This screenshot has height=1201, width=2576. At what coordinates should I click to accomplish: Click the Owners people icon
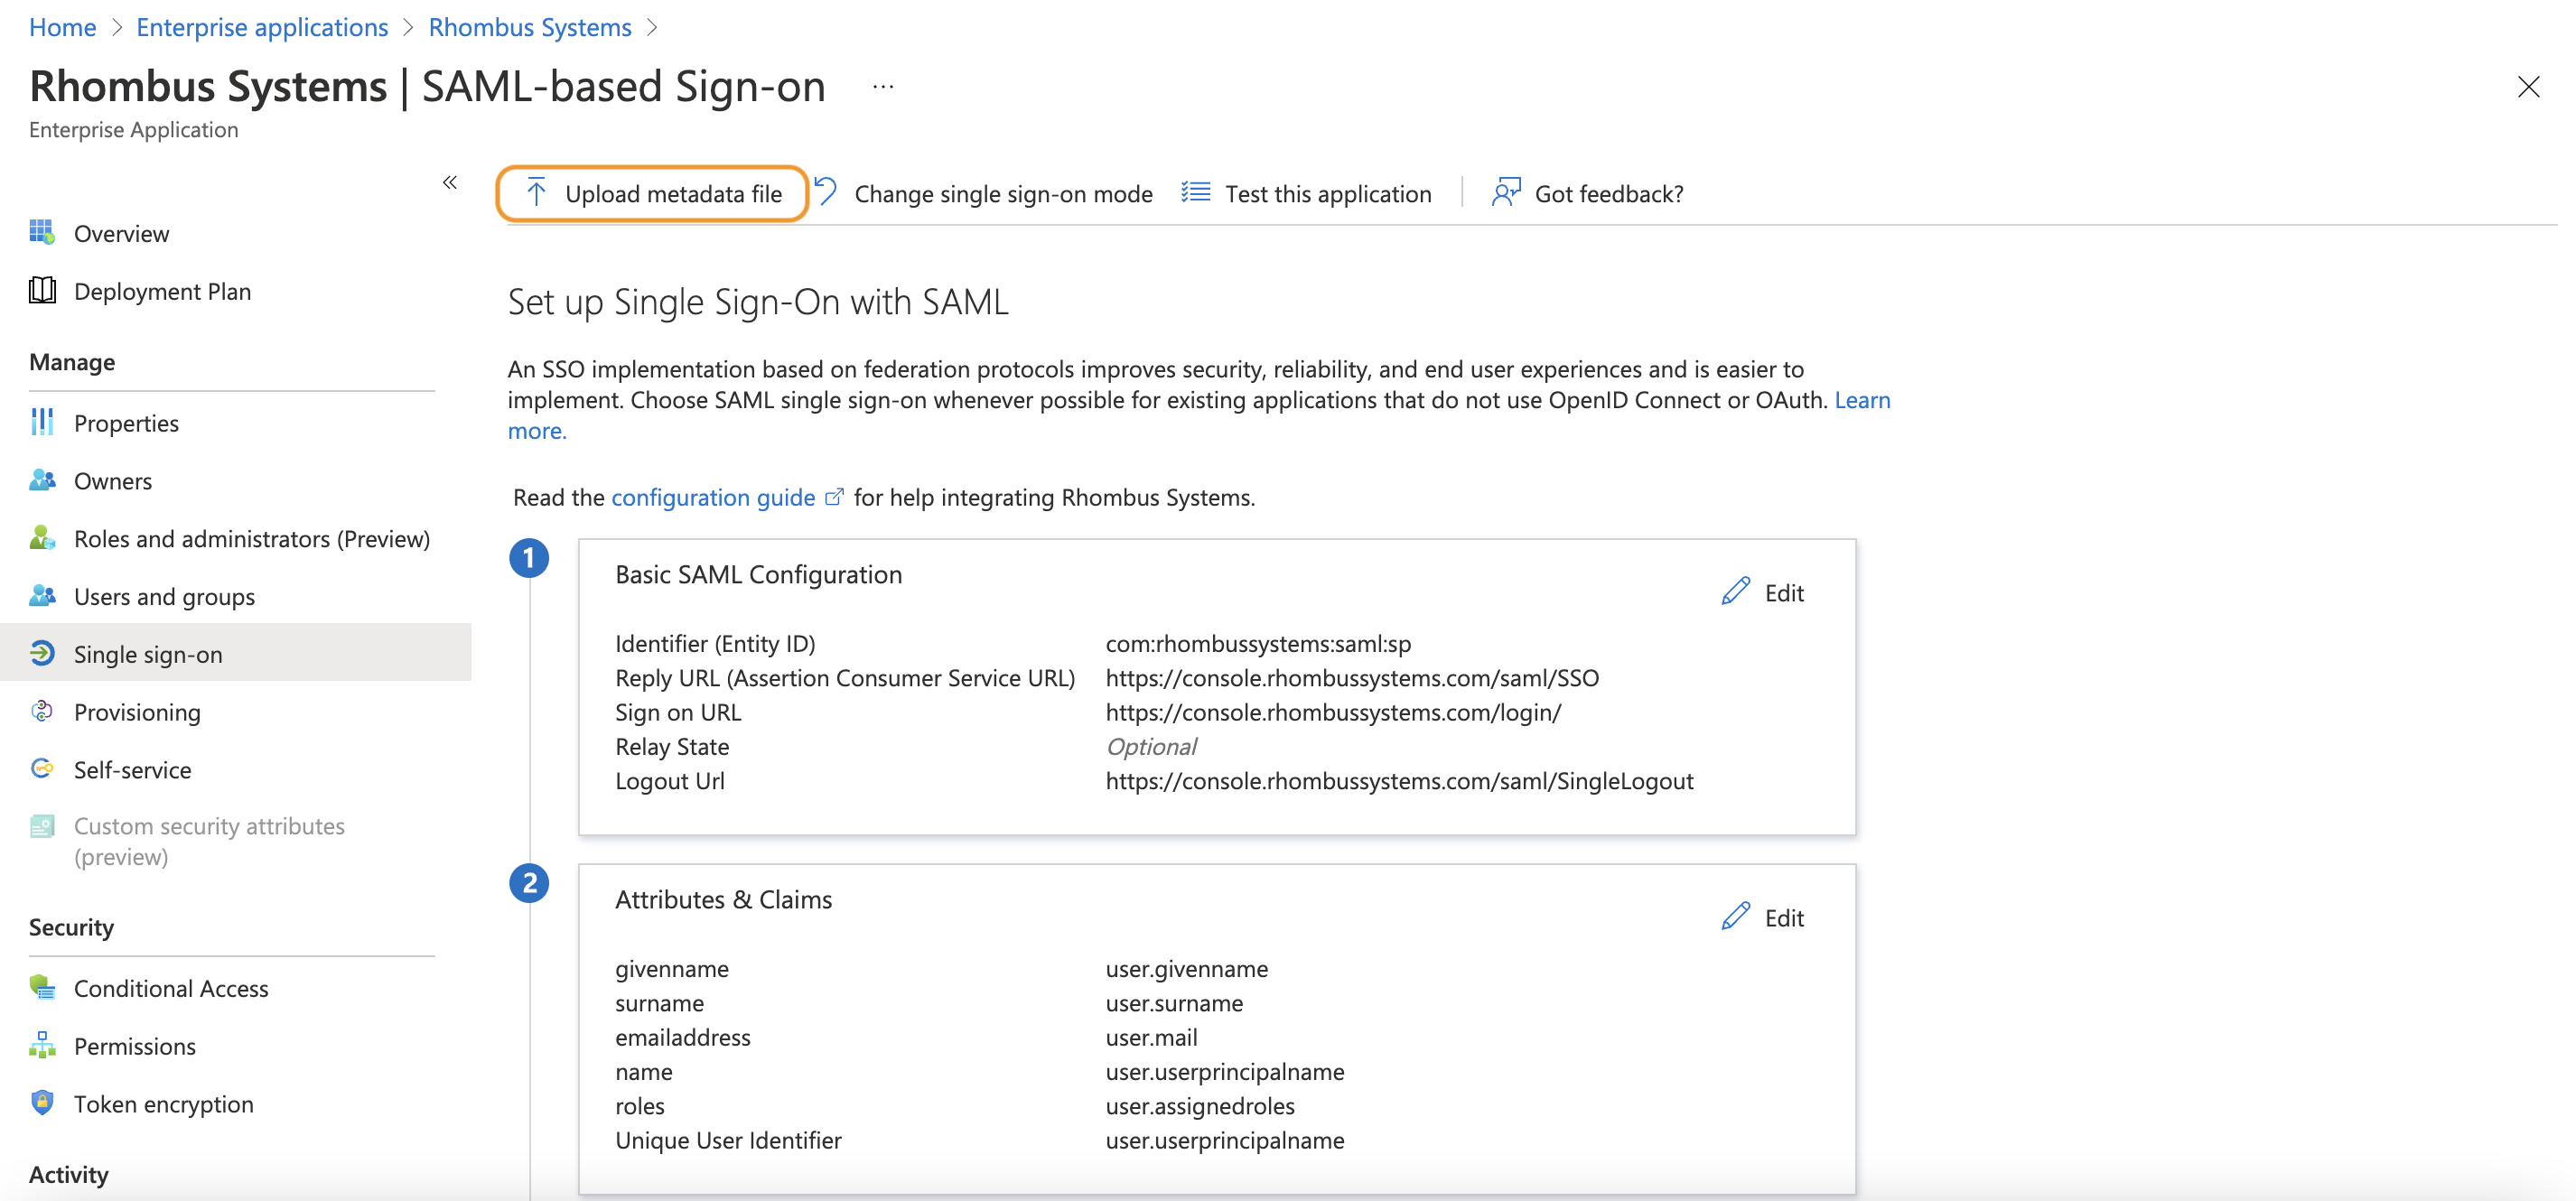click(42, 480)
